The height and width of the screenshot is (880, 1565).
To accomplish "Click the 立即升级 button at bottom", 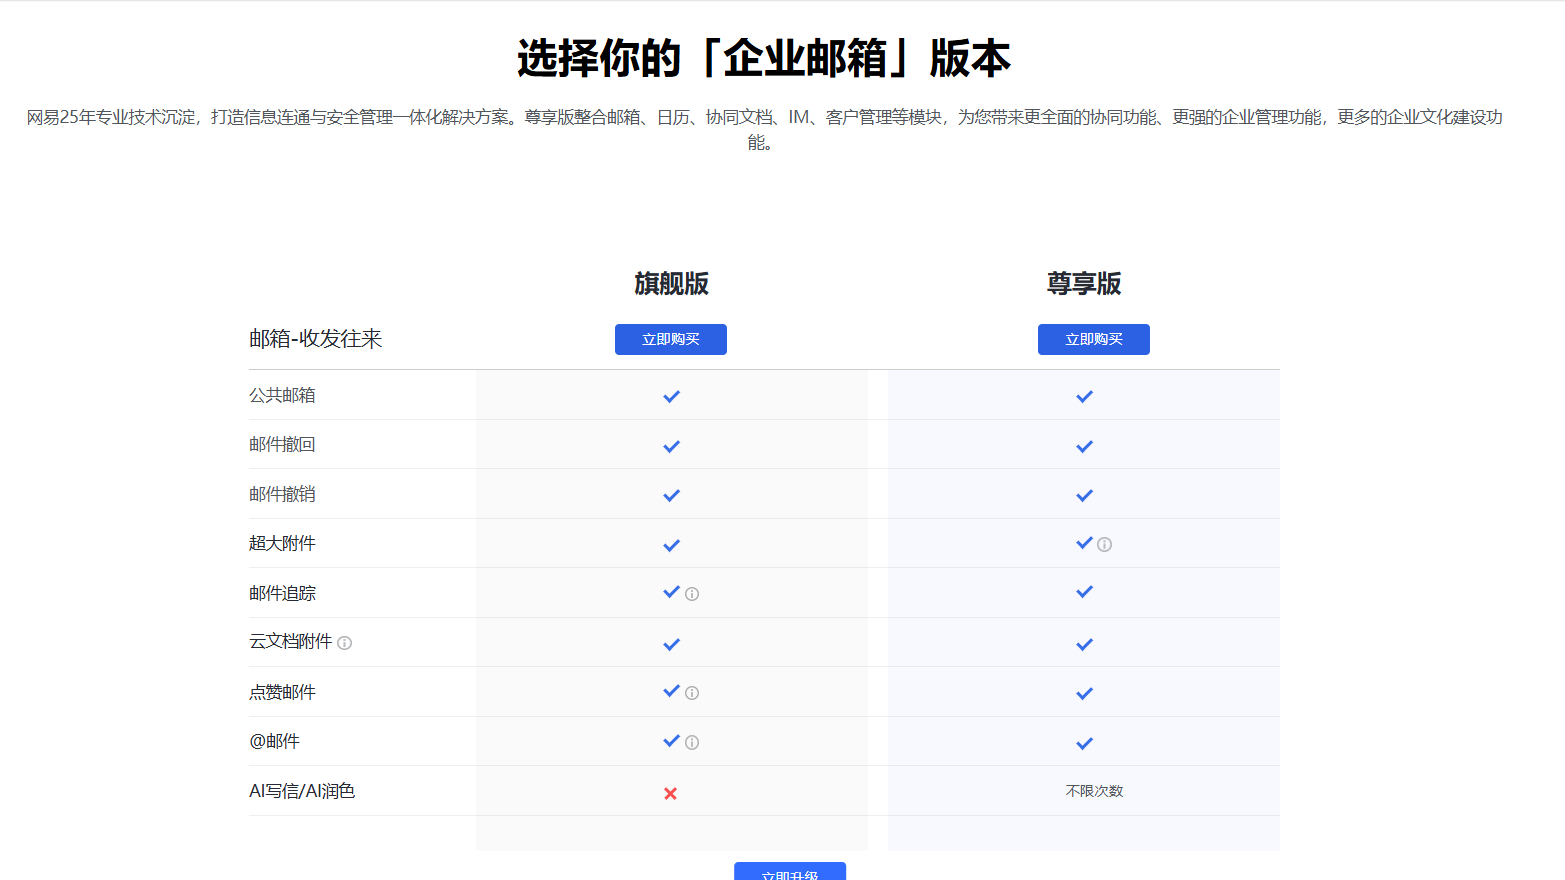I will [791, 872].
